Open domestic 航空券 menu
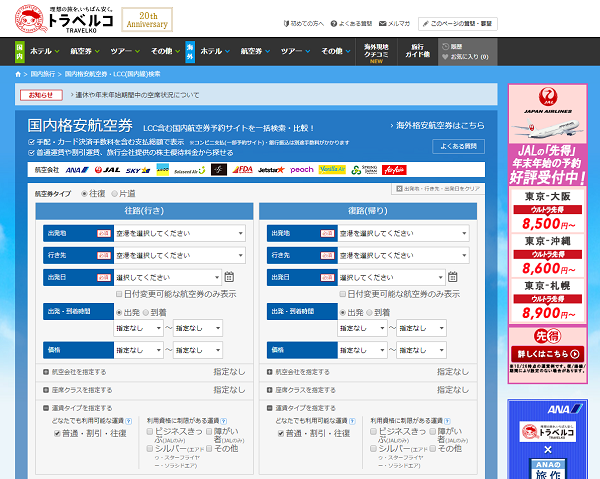This screenshot has height=479, width=600. click(85, 51)
